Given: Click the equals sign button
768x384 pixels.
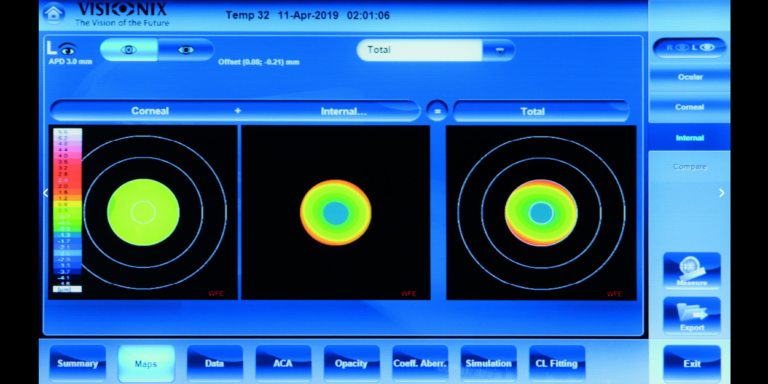Looking at the screenshot, I should click(x=437, y=111).
